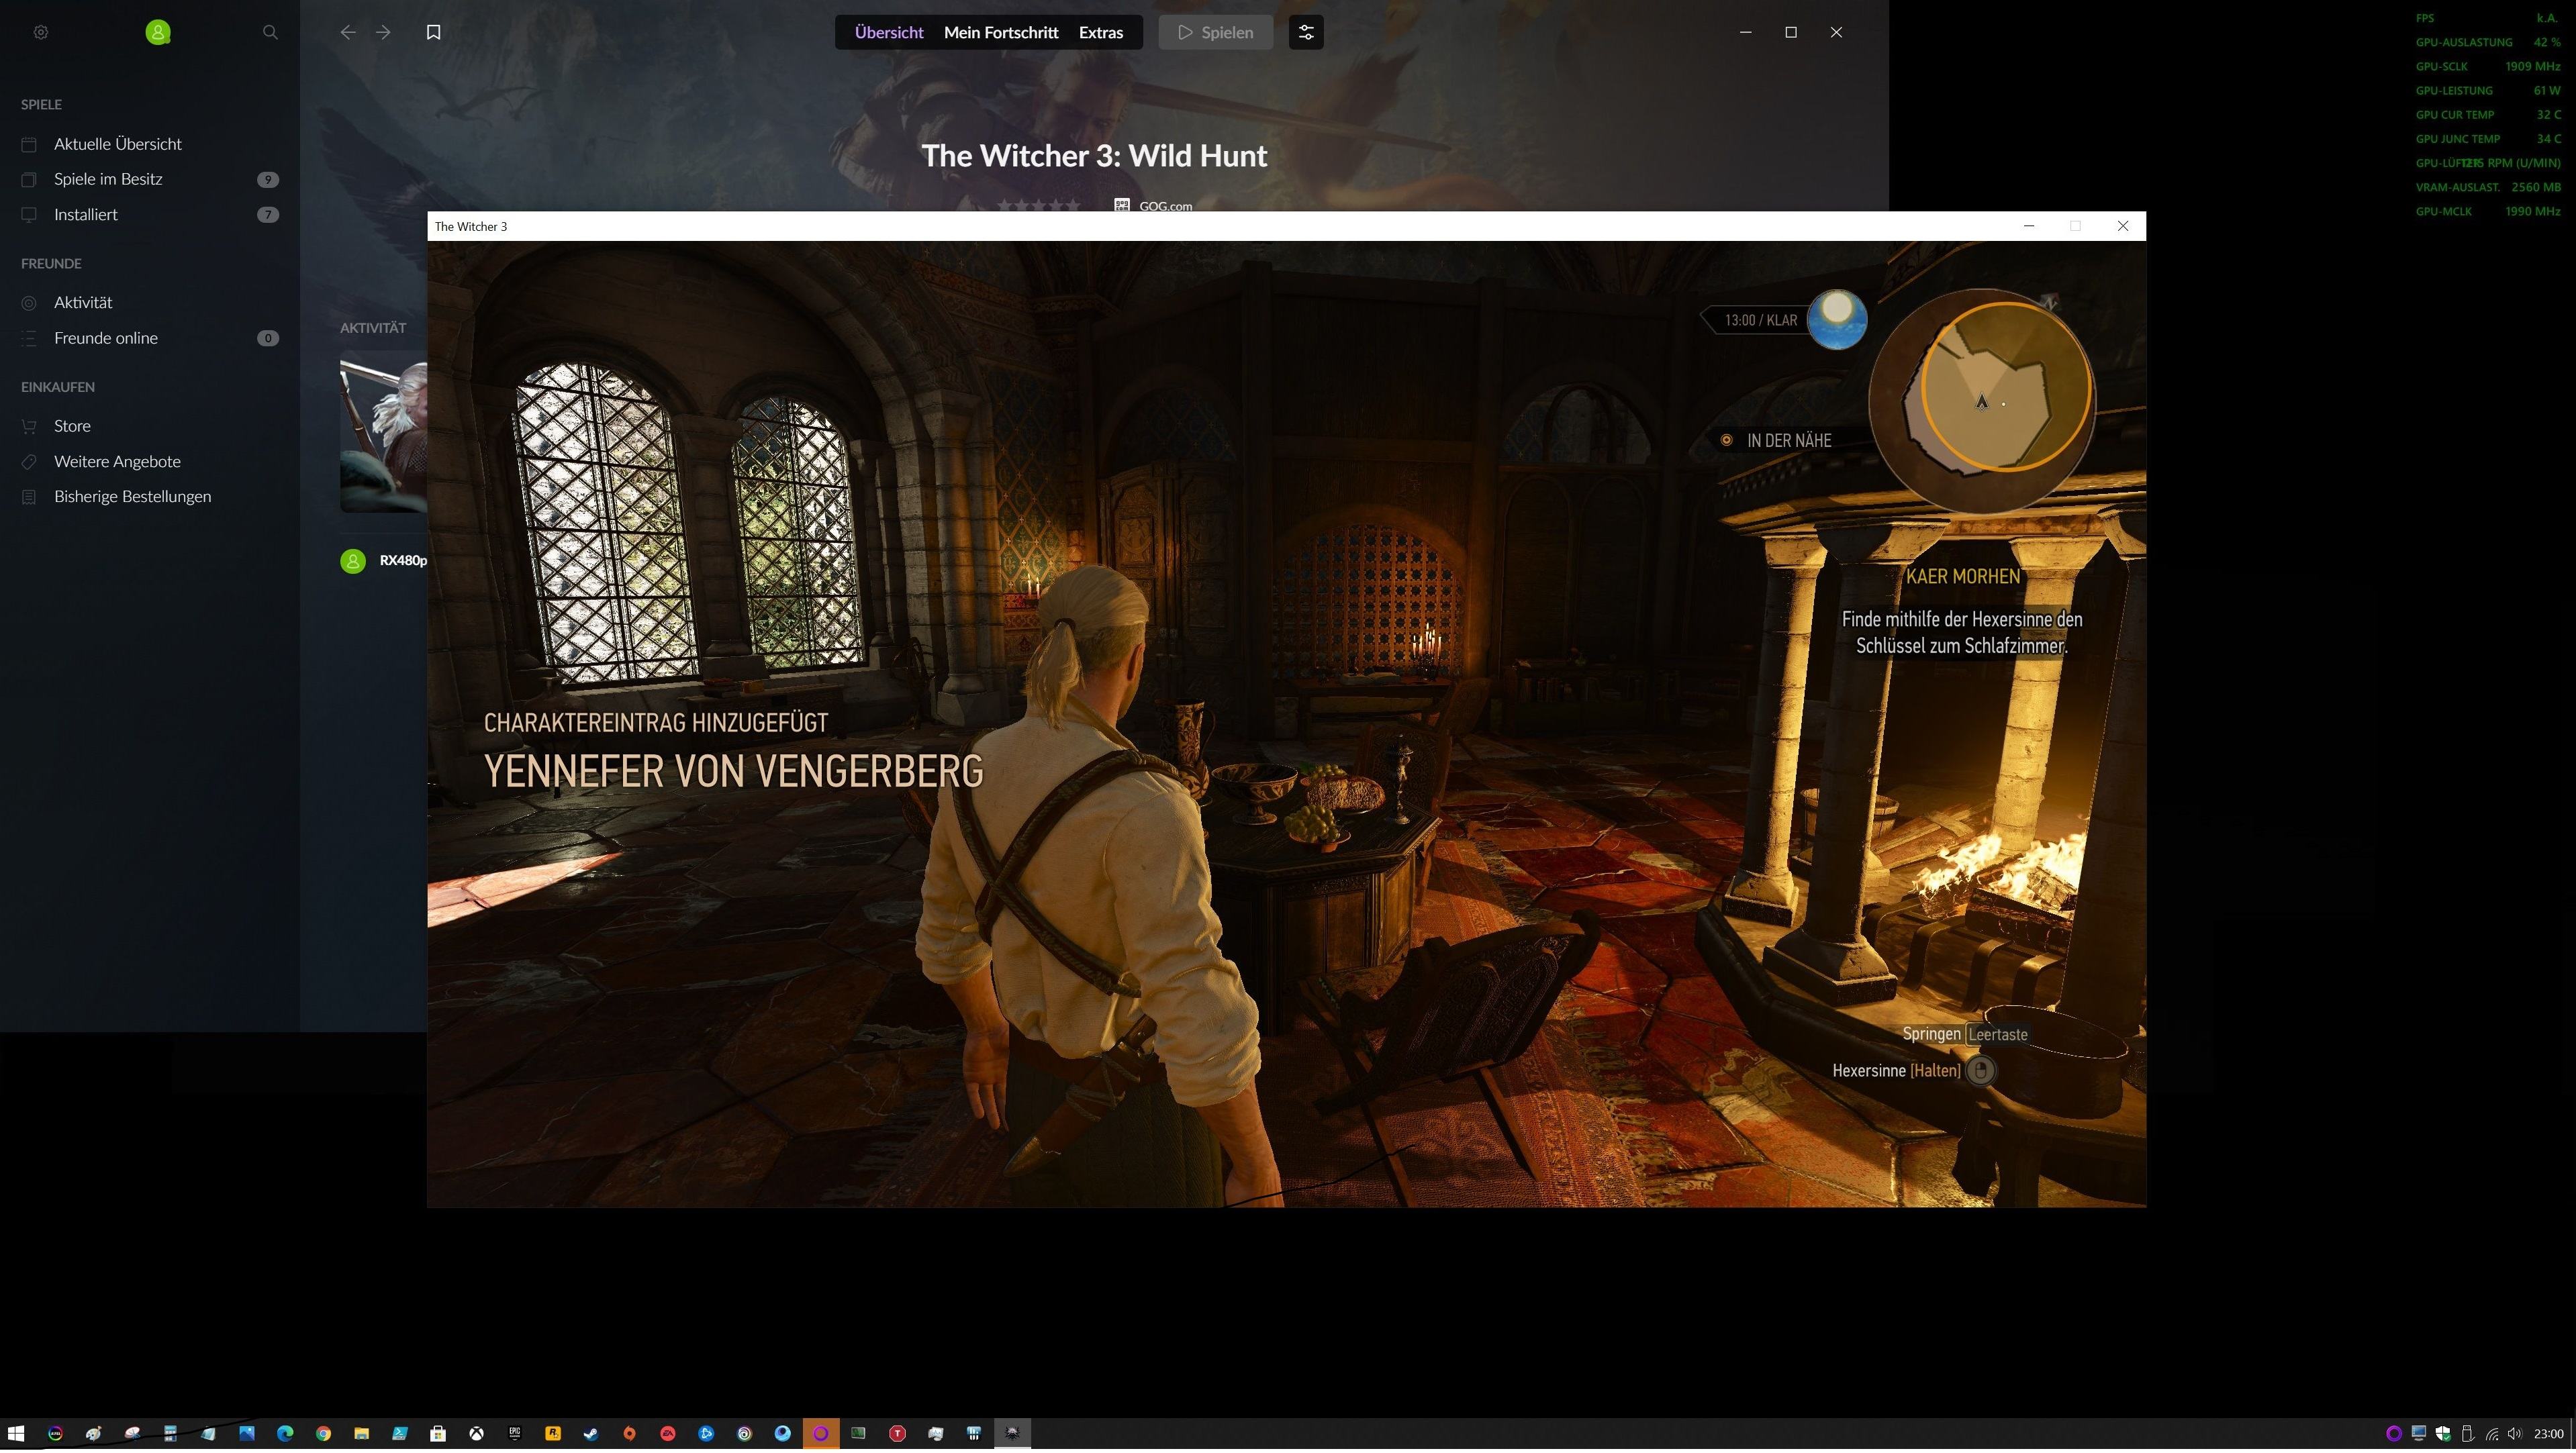Click the Hexersinne mouse button hint

[x=1980, y=1072]
